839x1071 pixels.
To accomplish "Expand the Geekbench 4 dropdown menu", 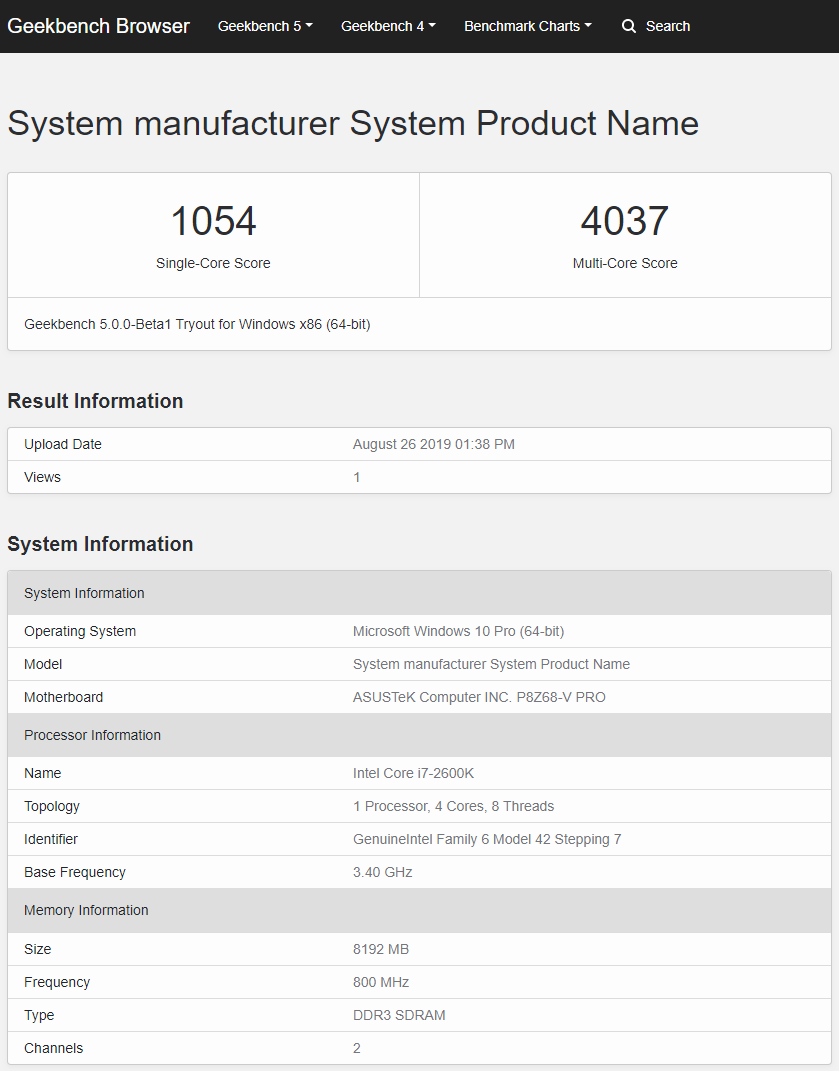I will click(x=388, y=26).
